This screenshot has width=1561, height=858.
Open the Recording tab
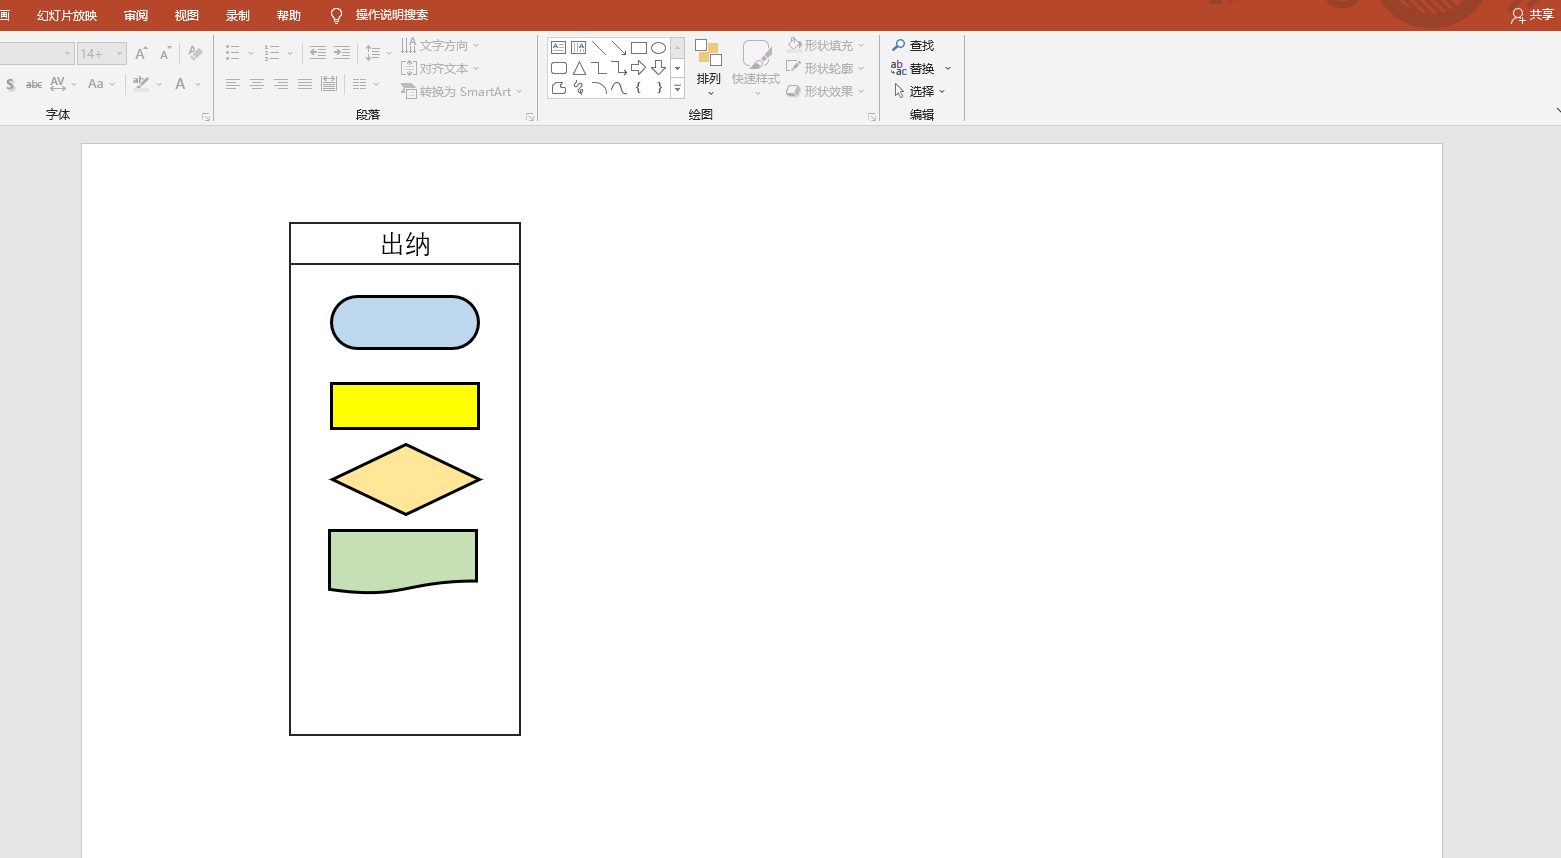click(238, 15)
